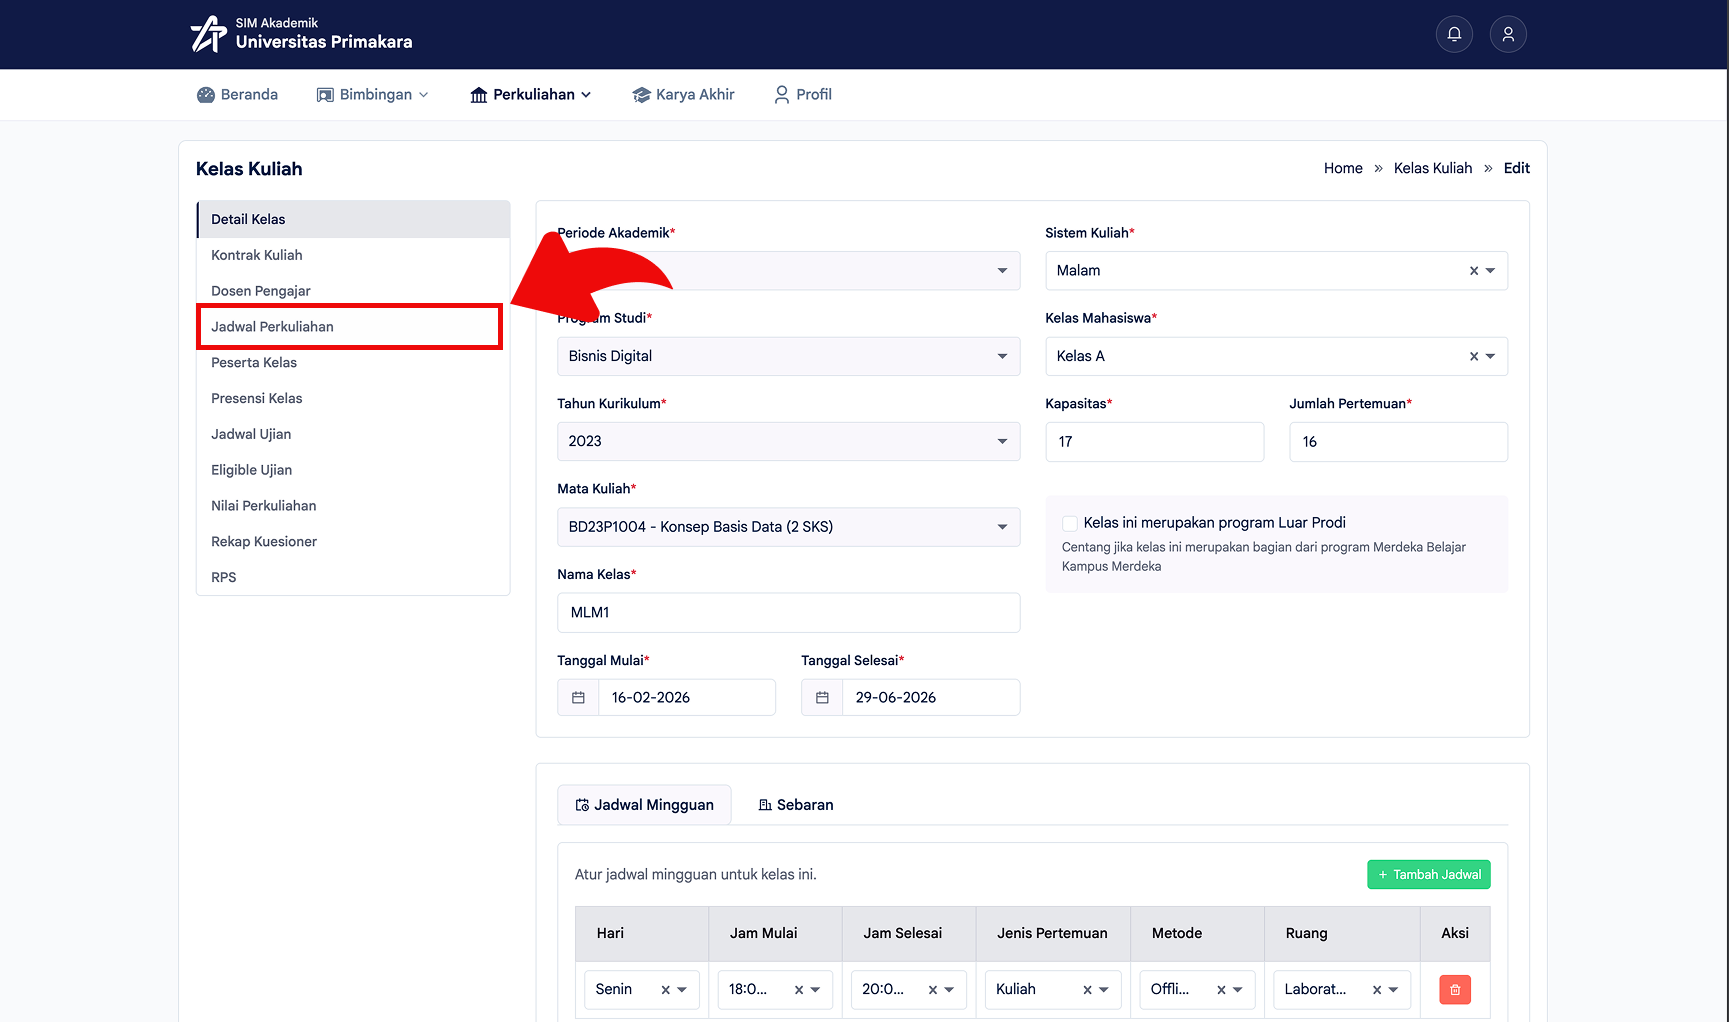Image resolution: width=1729 pixels, height=1022 pixels.
Task: Follow the Kelas Kuliah breadcrumb link
Action: [1433, 168]
